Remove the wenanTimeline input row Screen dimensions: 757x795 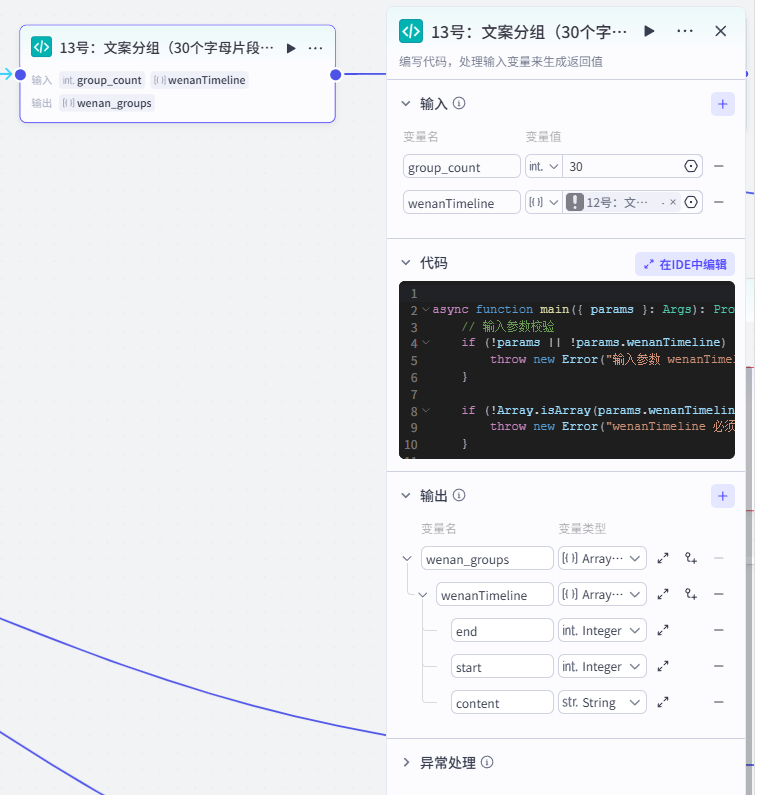click(718, 202)
